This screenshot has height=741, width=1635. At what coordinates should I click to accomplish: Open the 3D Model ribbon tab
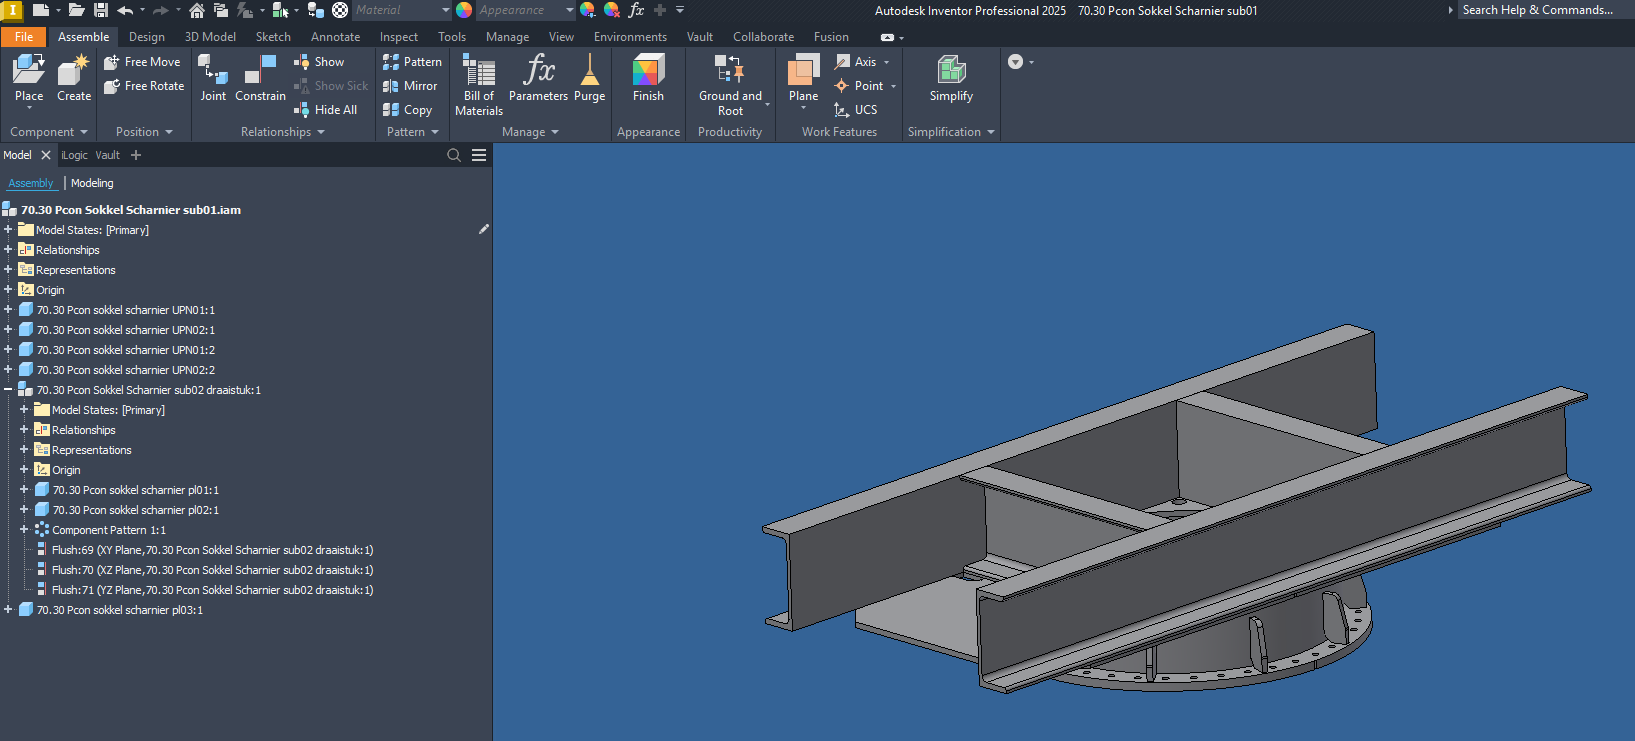pyautogui.click(x=210, y=37)
